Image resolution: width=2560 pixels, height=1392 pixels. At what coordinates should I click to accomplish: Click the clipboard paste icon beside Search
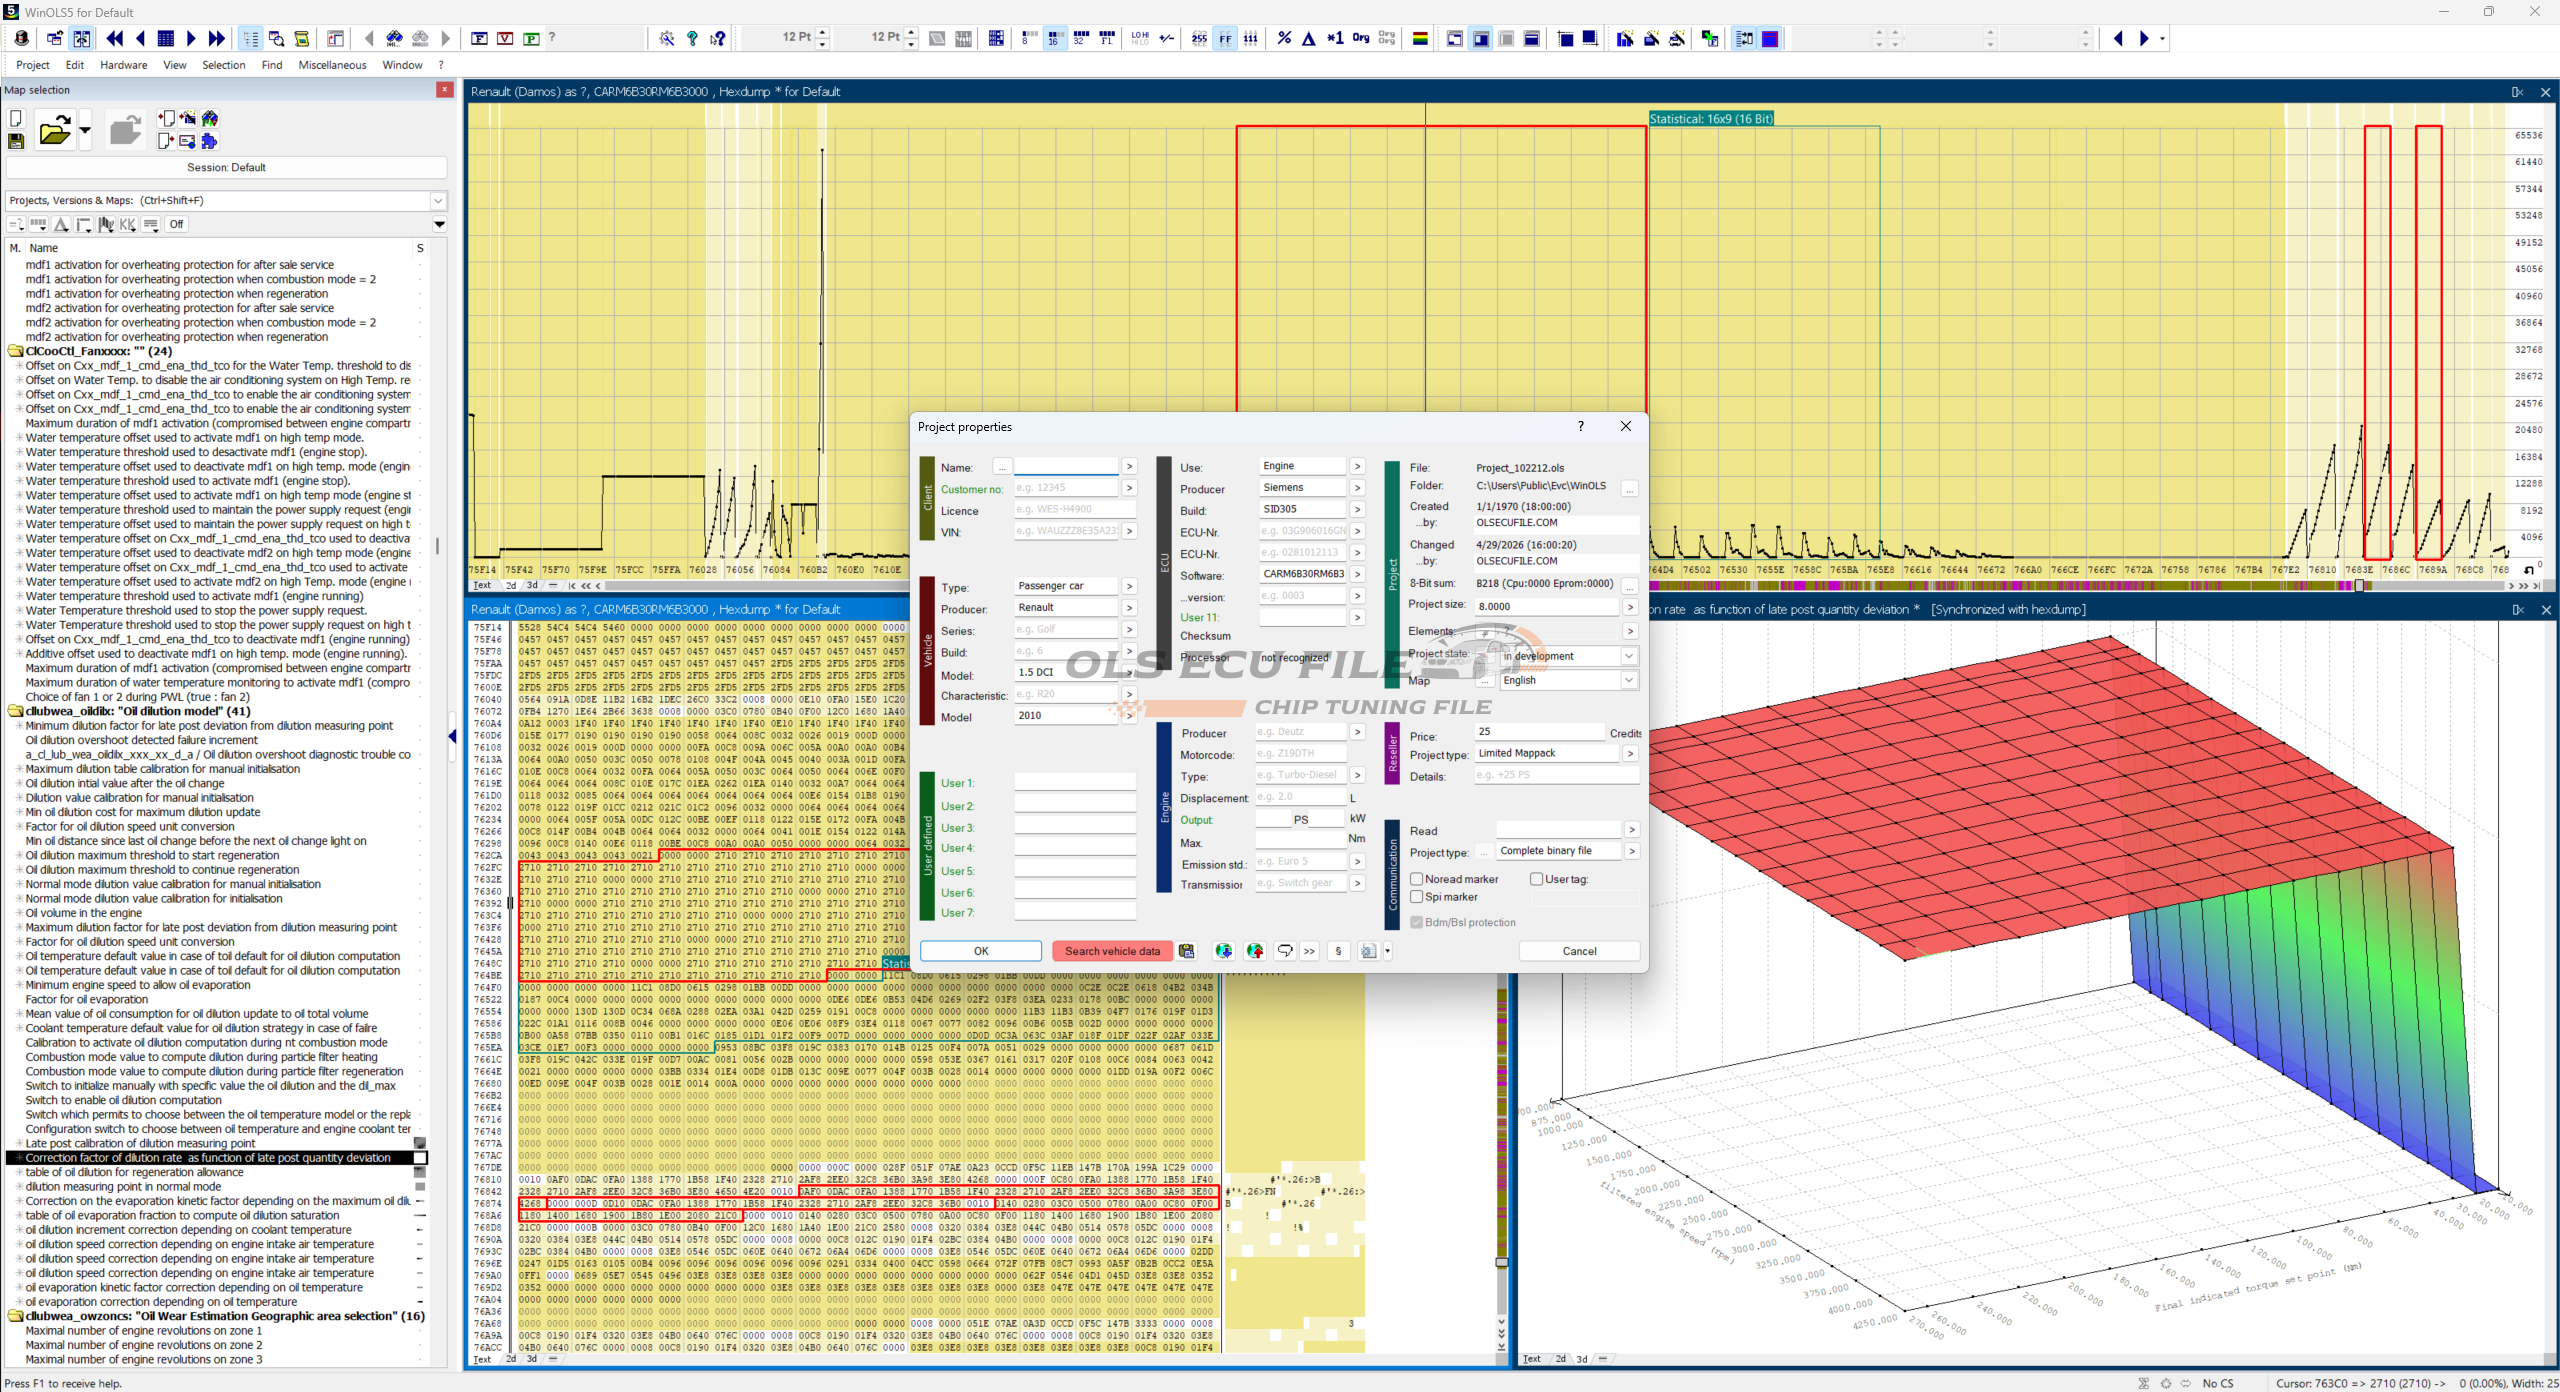[x=1187, y=951]
